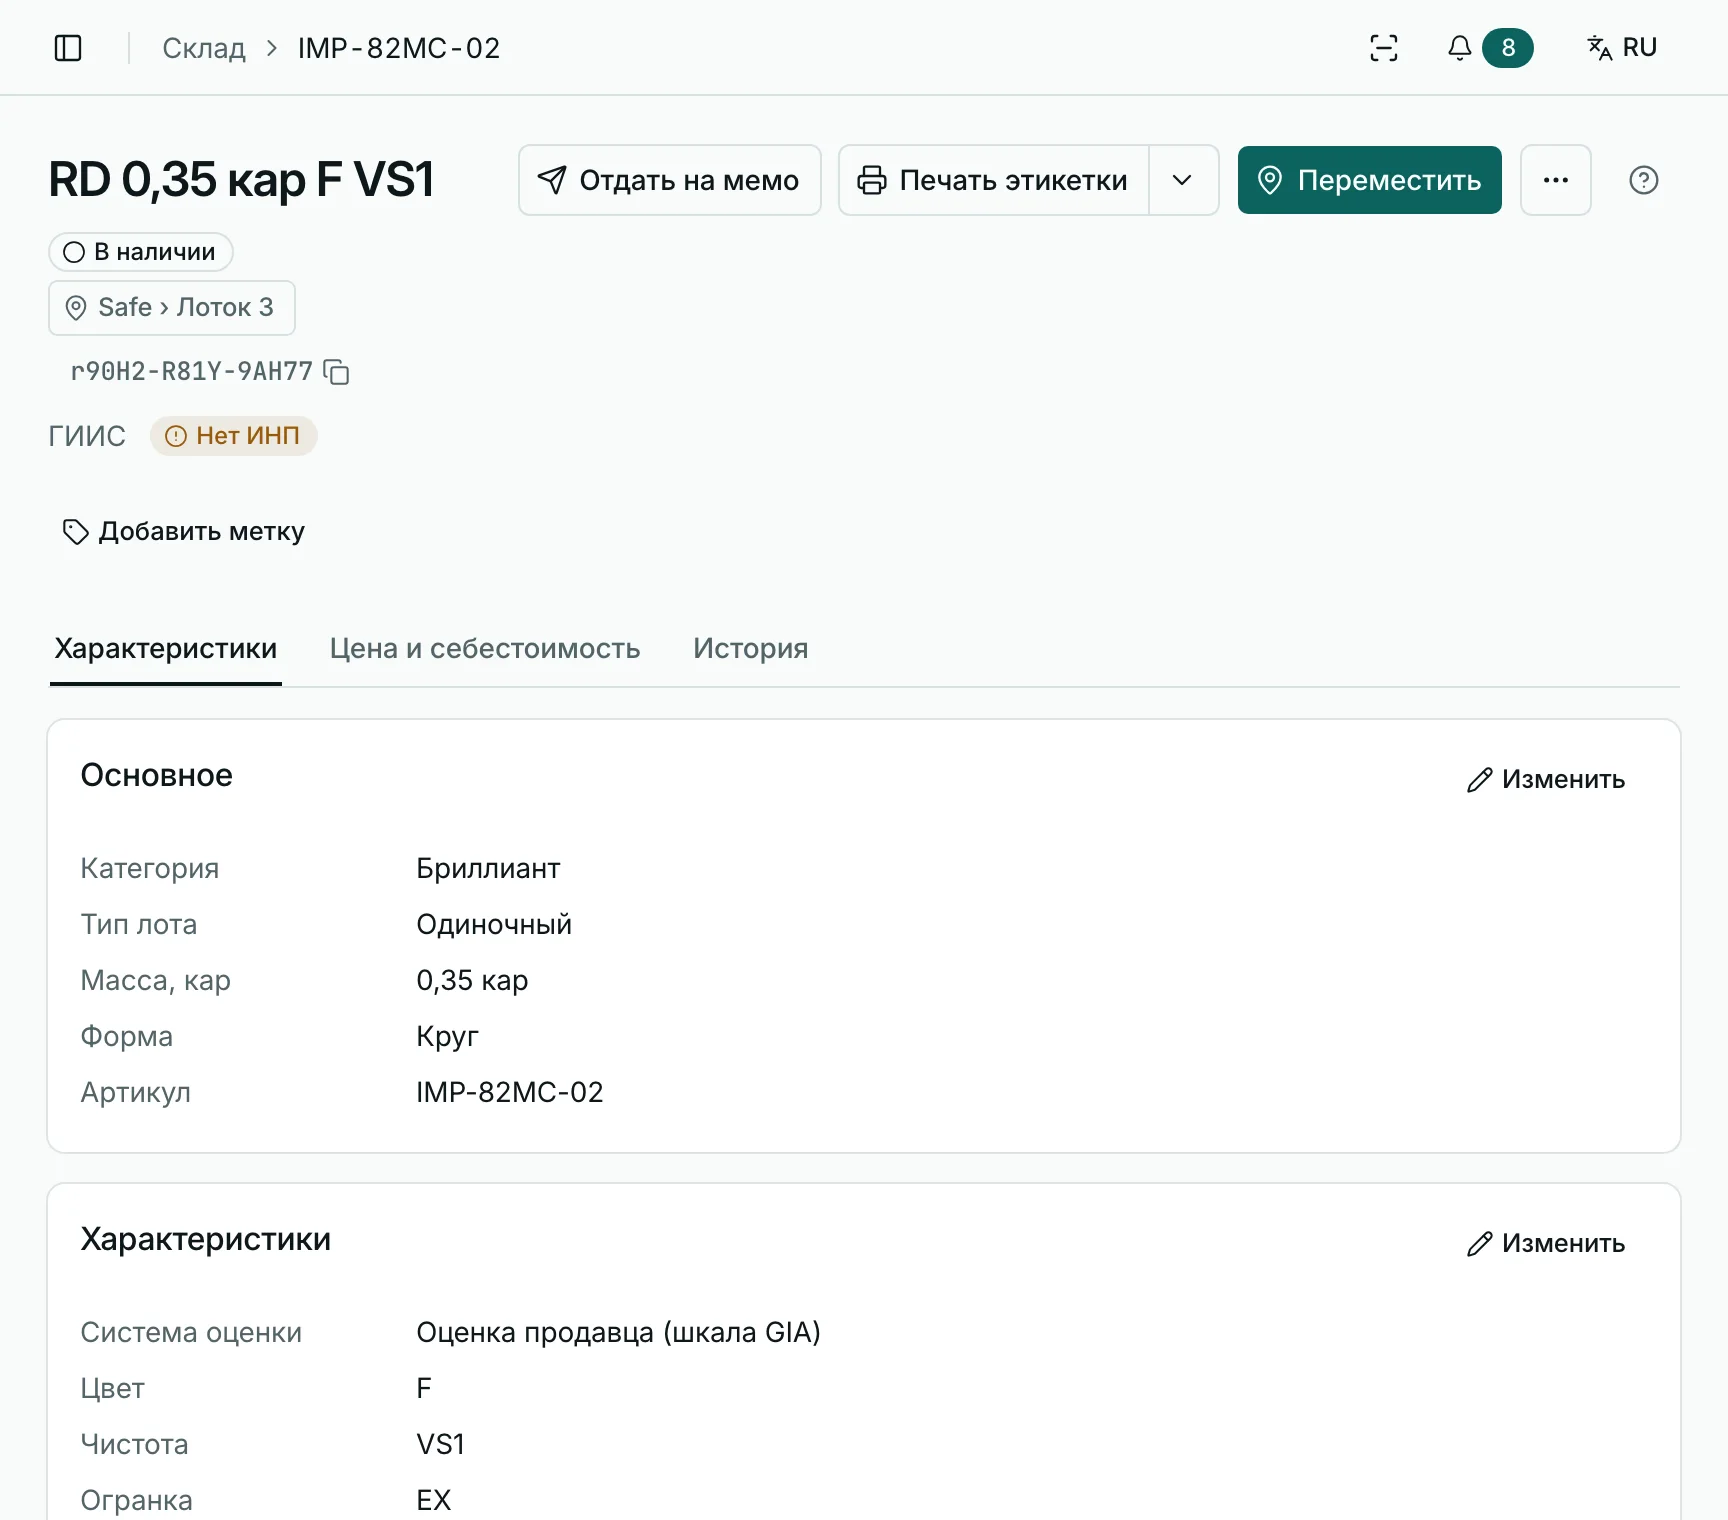The width and height of the screenshot is (1728, 1520).
Task: Click the value Оценка продавца (шкала GIA)
Action: (618, 1332)
